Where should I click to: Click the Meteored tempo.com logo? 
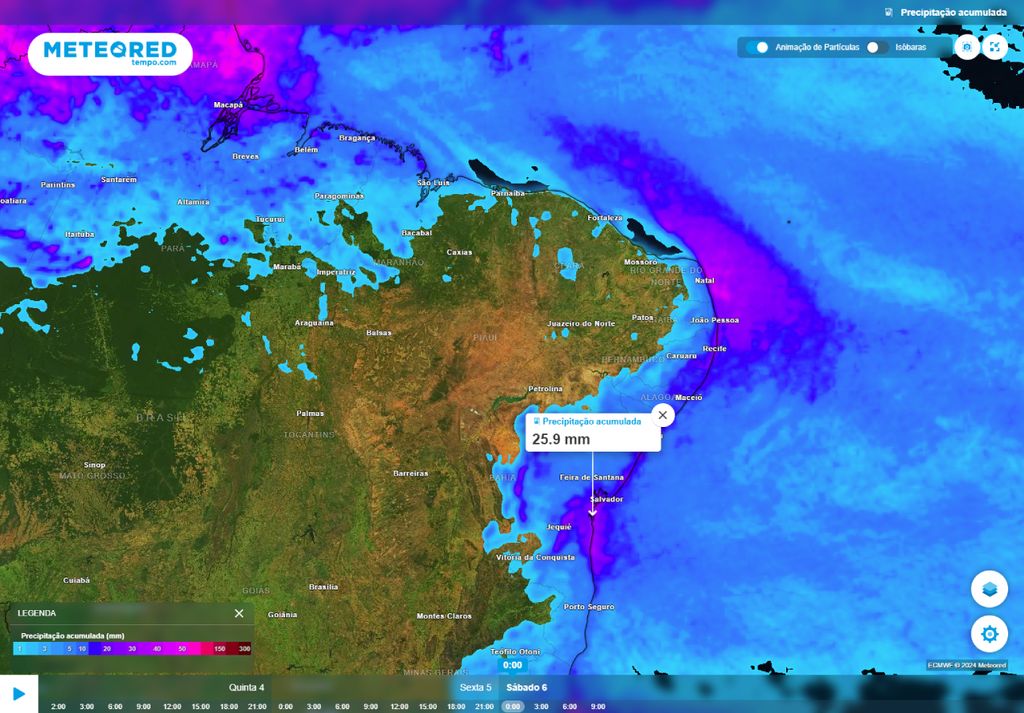110,53
